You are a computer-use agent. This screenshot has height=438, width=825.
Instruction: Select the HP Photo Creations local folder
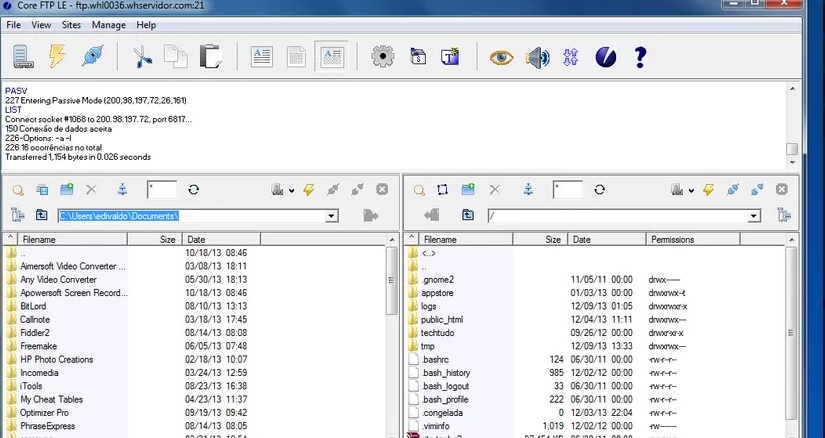tap(57, 360)
